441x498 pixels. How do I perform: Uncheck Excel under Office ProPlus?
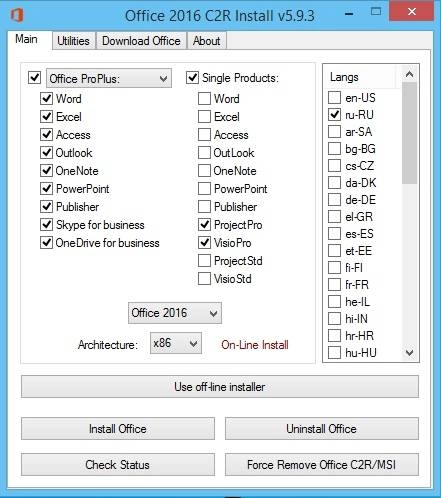click(46, 116)
